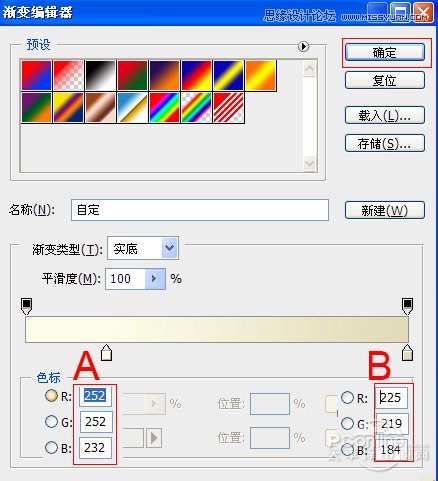This screenshot has height=481, width=438.
Task: Click 存储(S)... to save gradients
Action: [385, 143]
